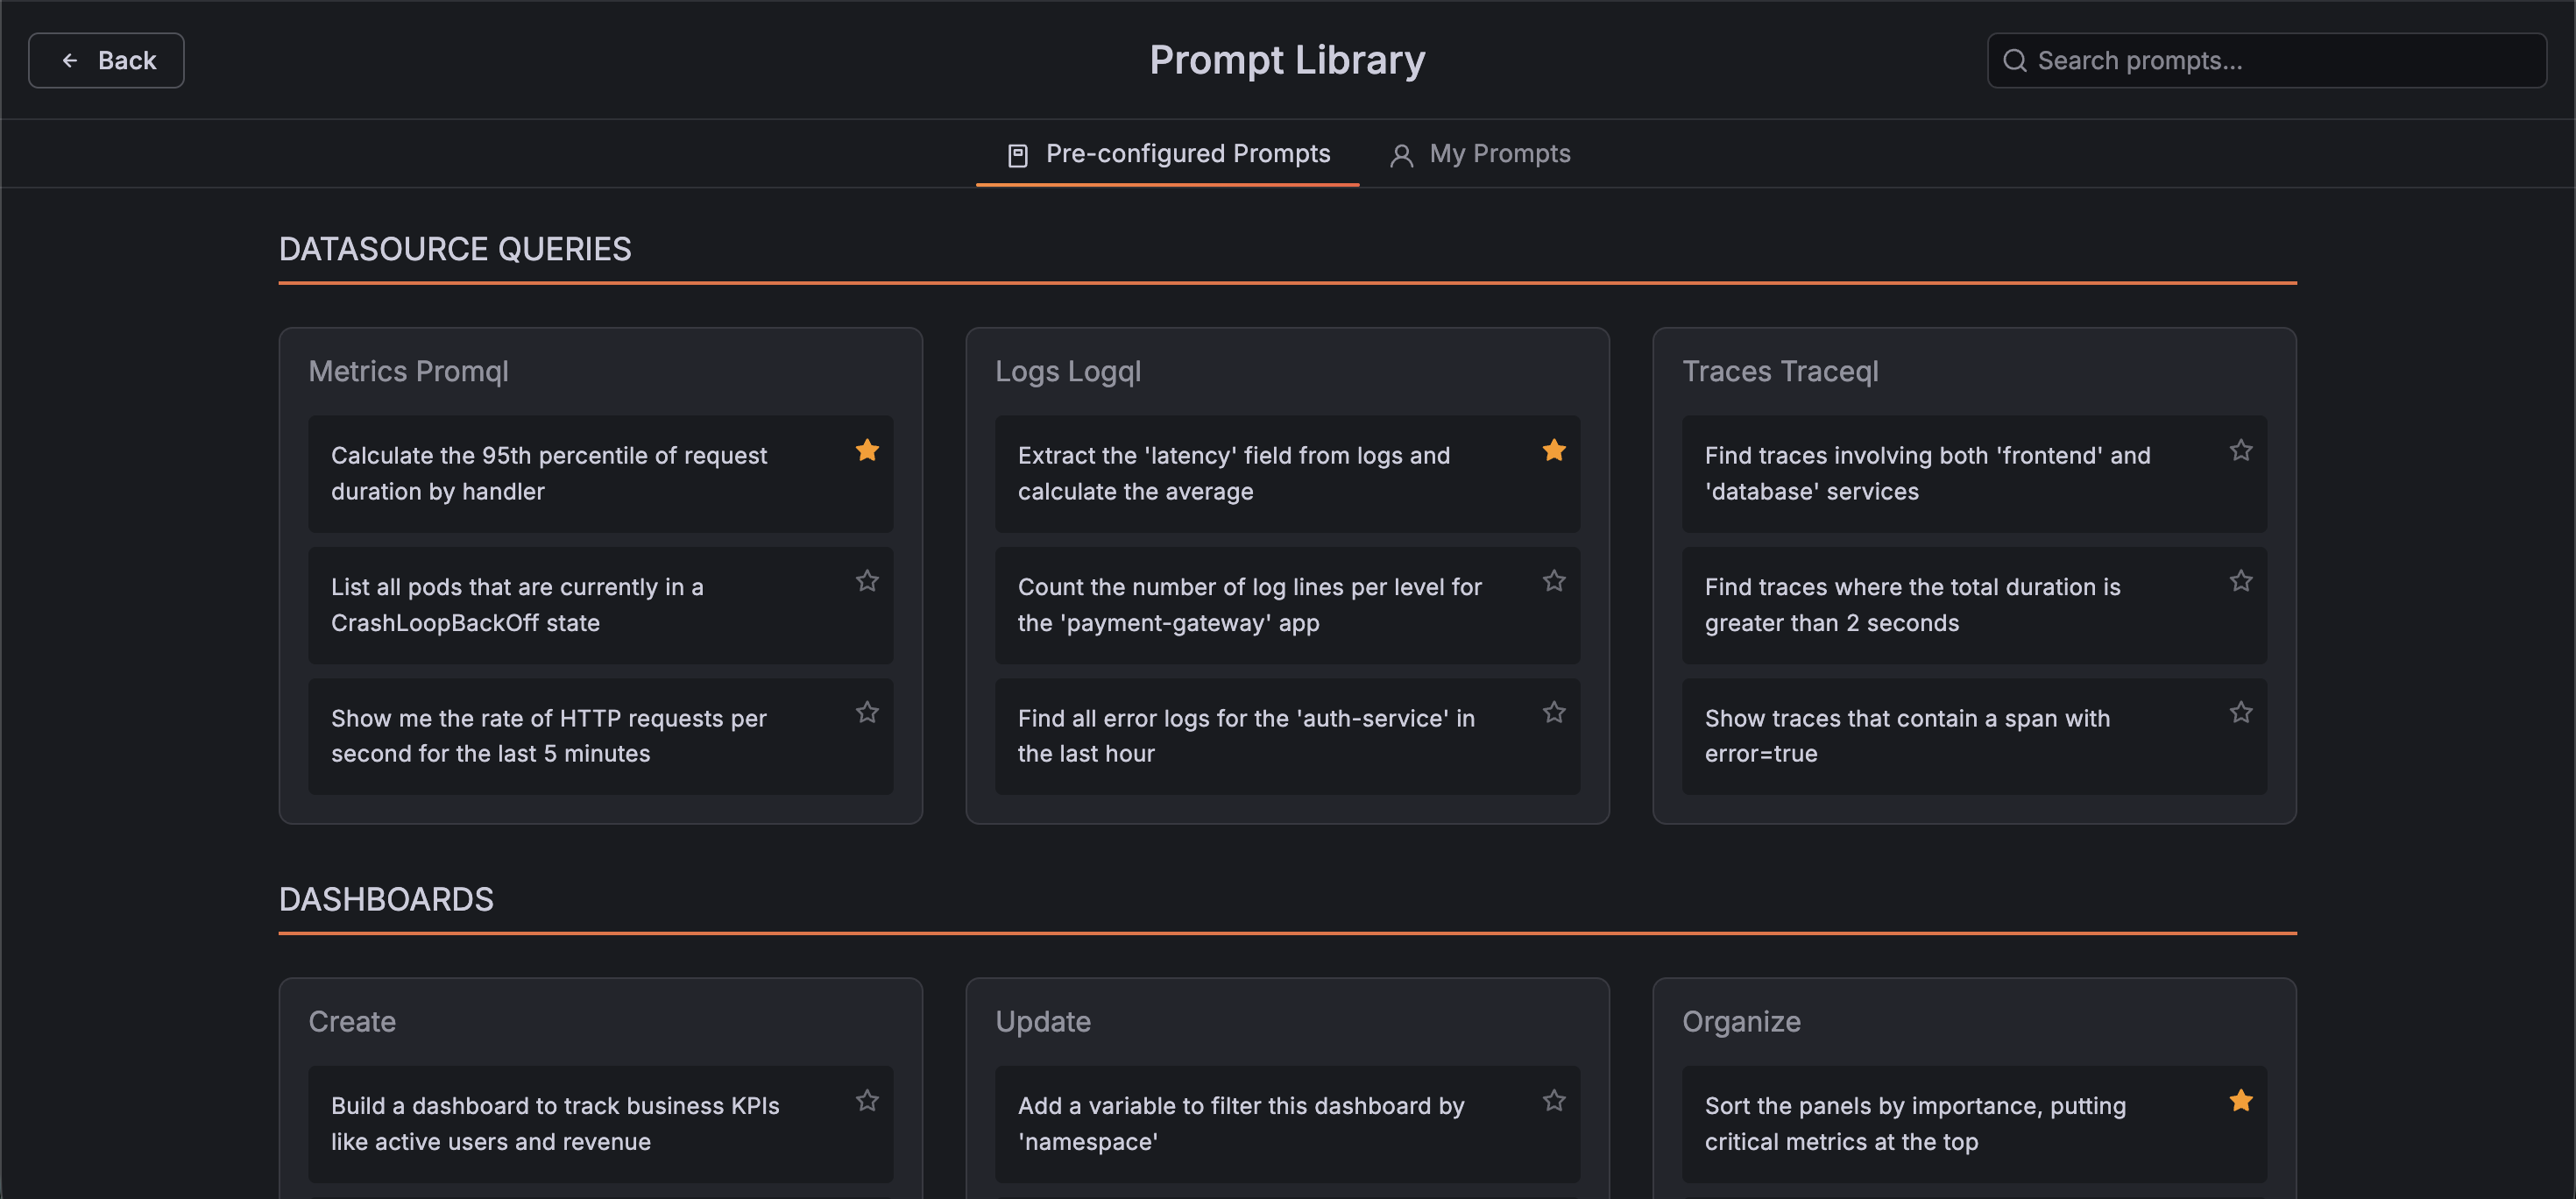
Task: Favorite the 'auth-service' error logs prompt
Action: [x=1554, y=712]
